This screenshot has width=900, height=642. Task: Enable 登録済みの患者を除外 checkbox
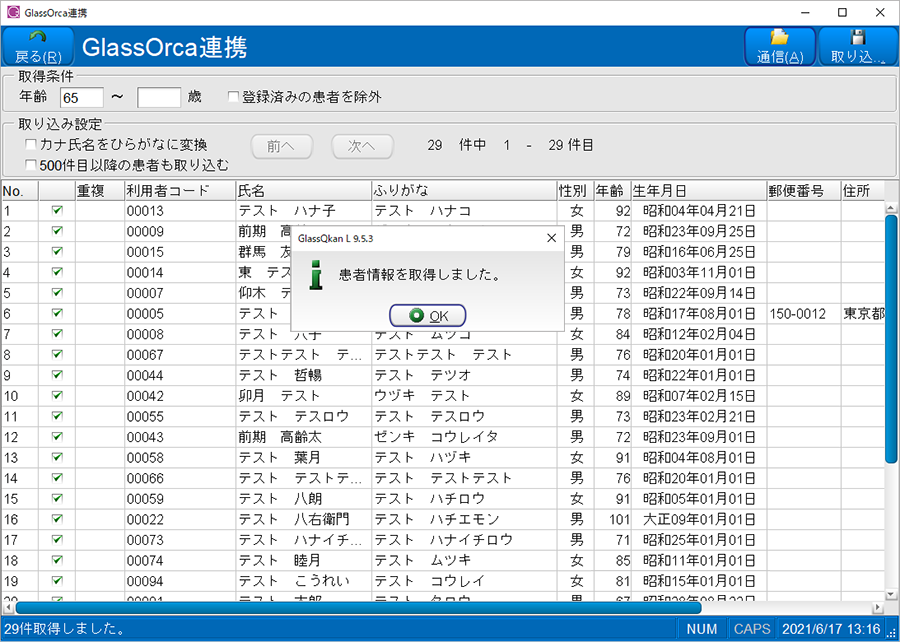click(234, 97)
